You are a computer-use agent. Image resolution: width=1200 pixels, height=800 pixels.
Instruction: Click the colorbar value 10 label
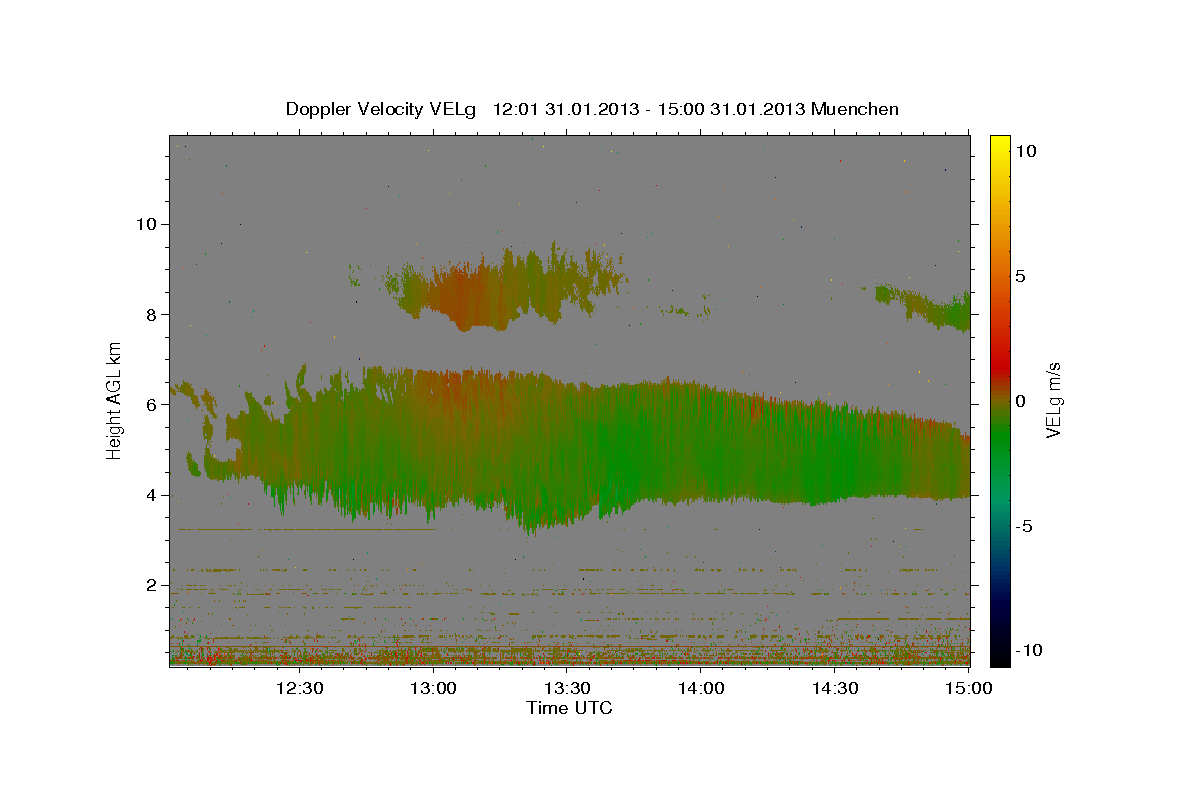tap(1026, 150)
